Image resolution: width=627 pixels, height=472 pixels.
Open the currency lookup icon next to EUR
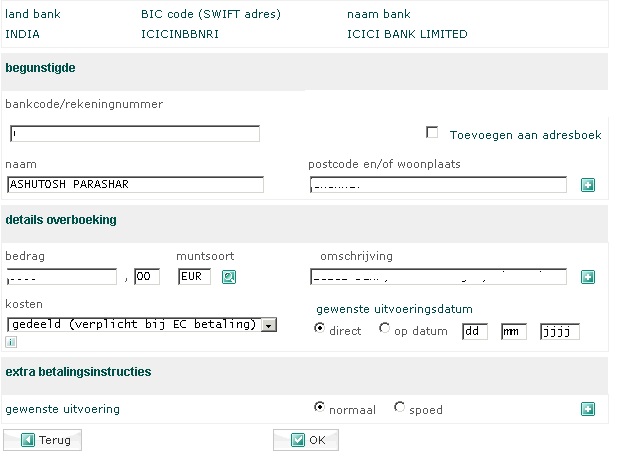(228, 277)
